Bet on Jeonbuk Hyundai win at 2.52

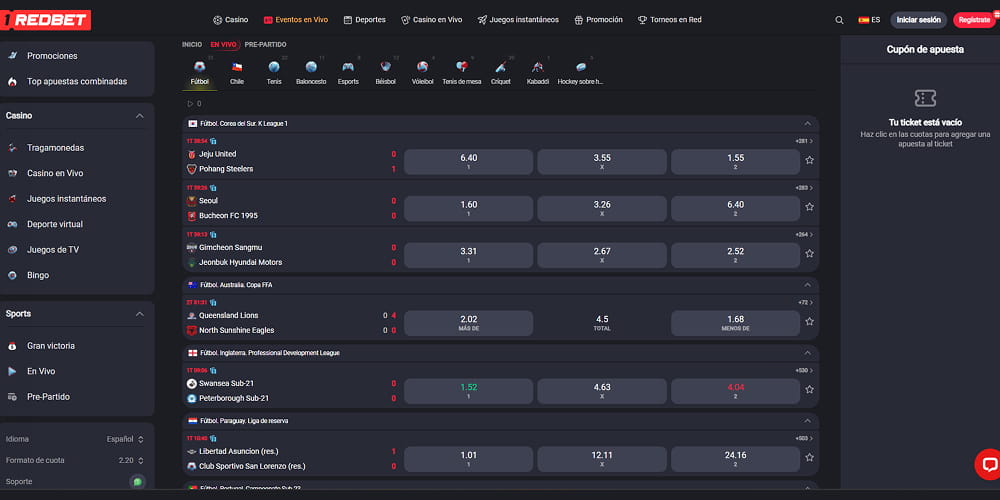[x=735, y=255]
